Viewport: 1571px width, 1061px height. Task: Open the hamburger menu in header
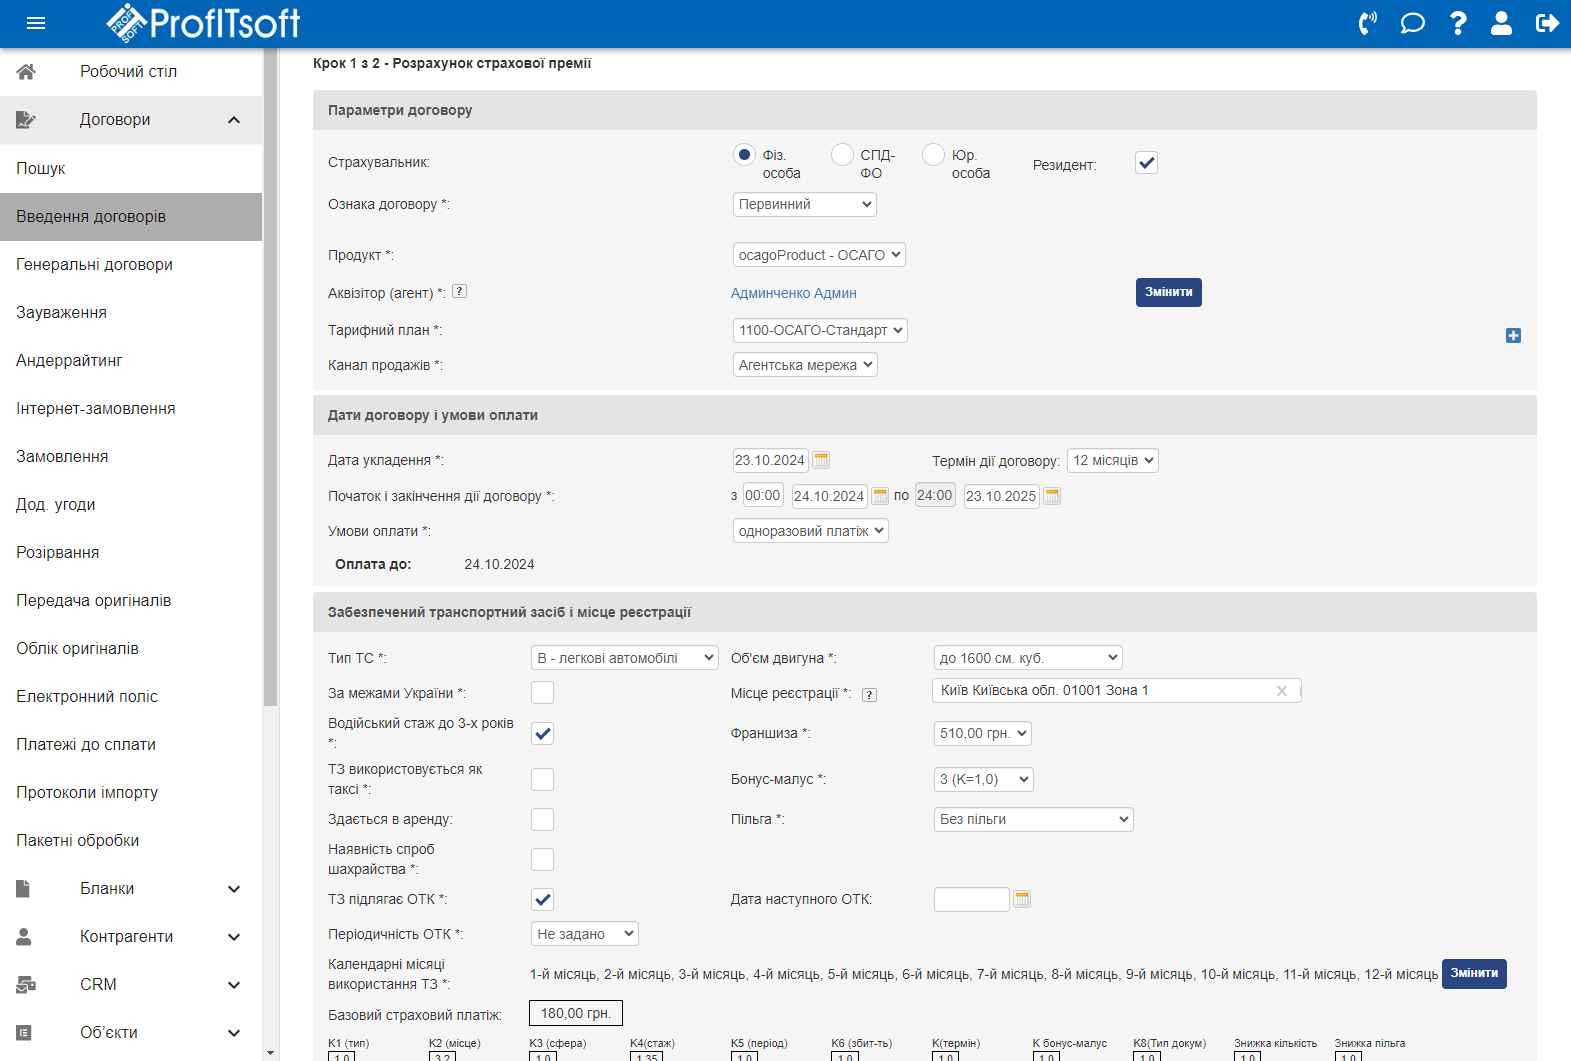point(36,23)
